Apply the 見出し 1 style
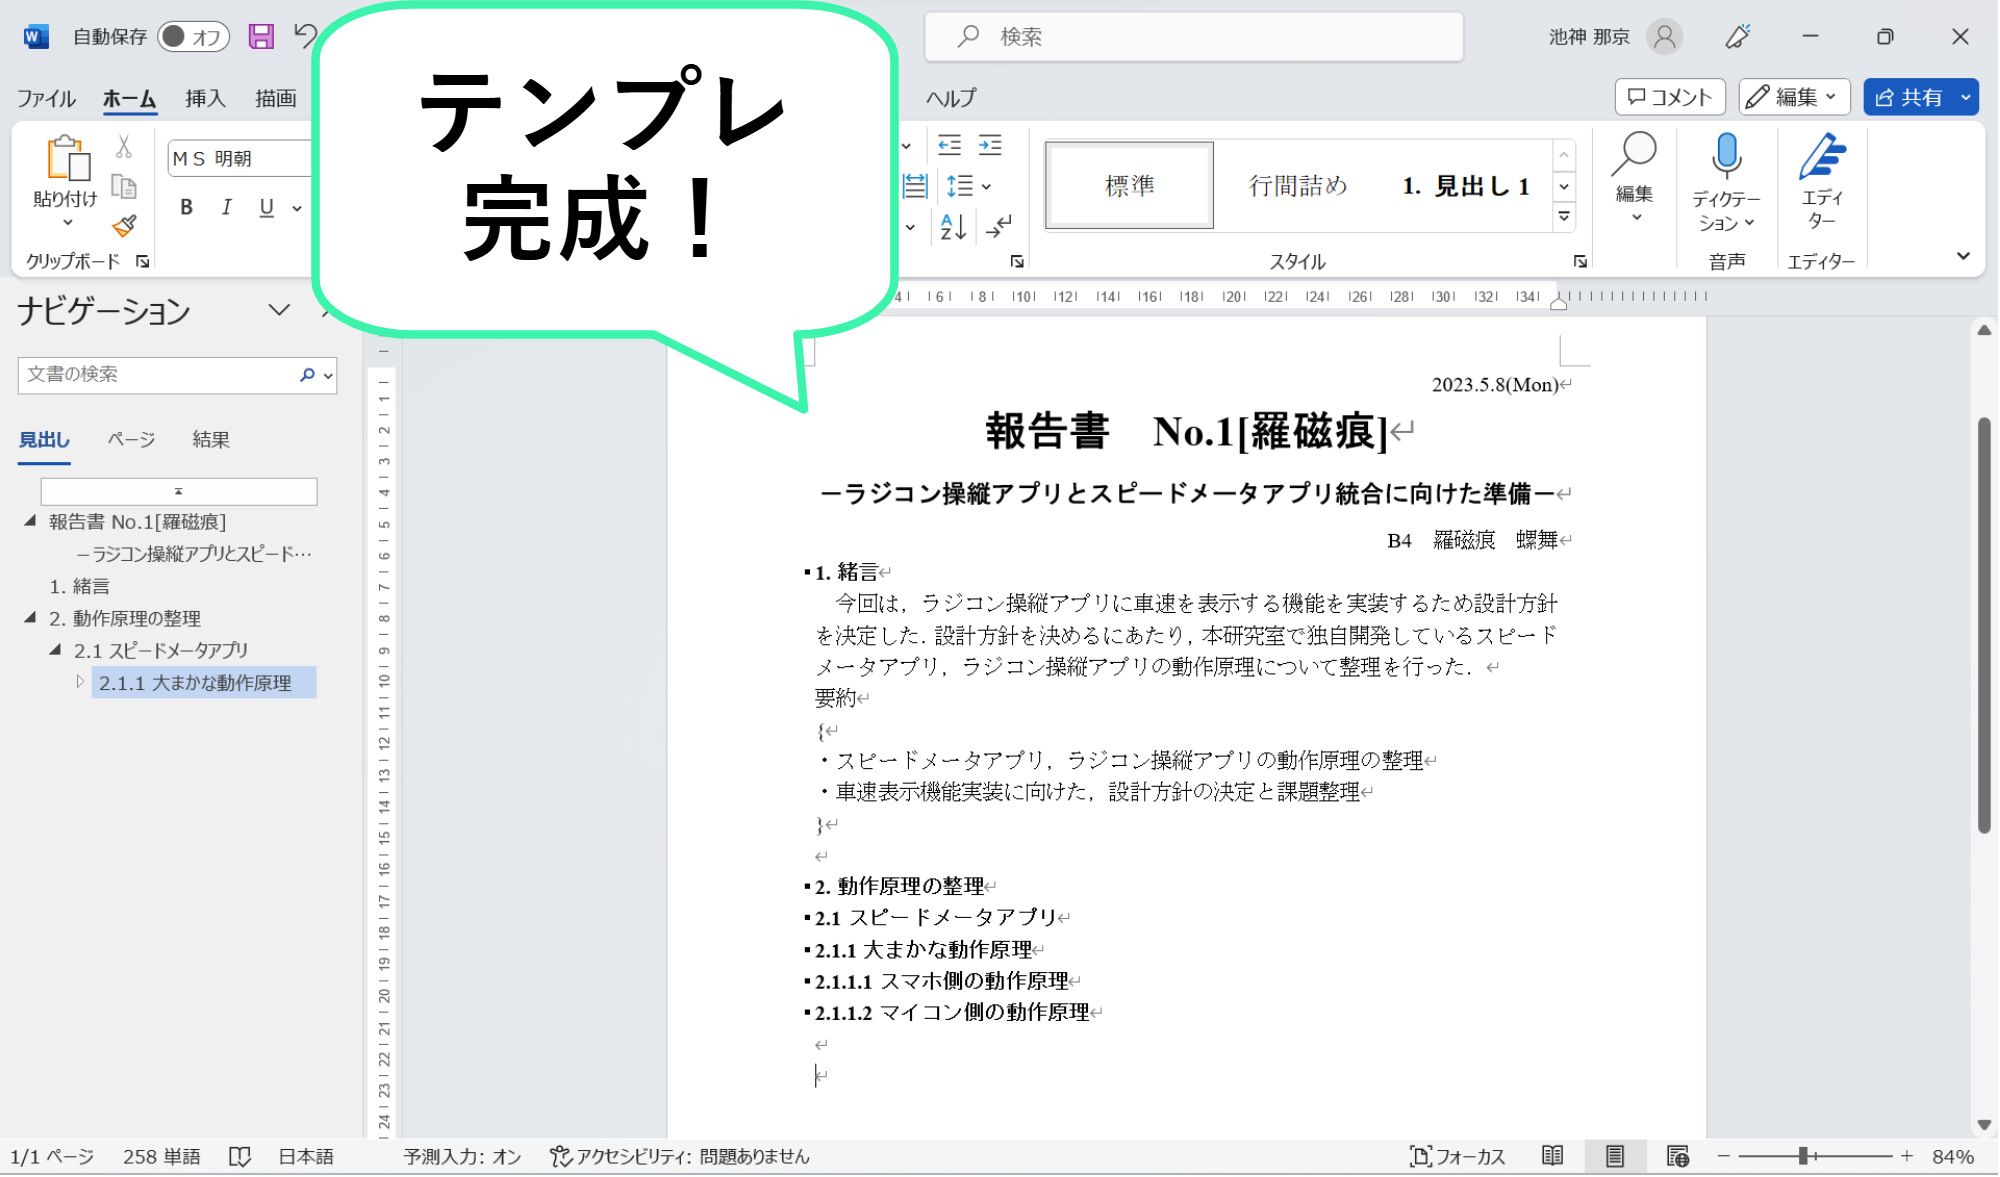Screen dimensions: 2000x1177 click(1466, 185)
